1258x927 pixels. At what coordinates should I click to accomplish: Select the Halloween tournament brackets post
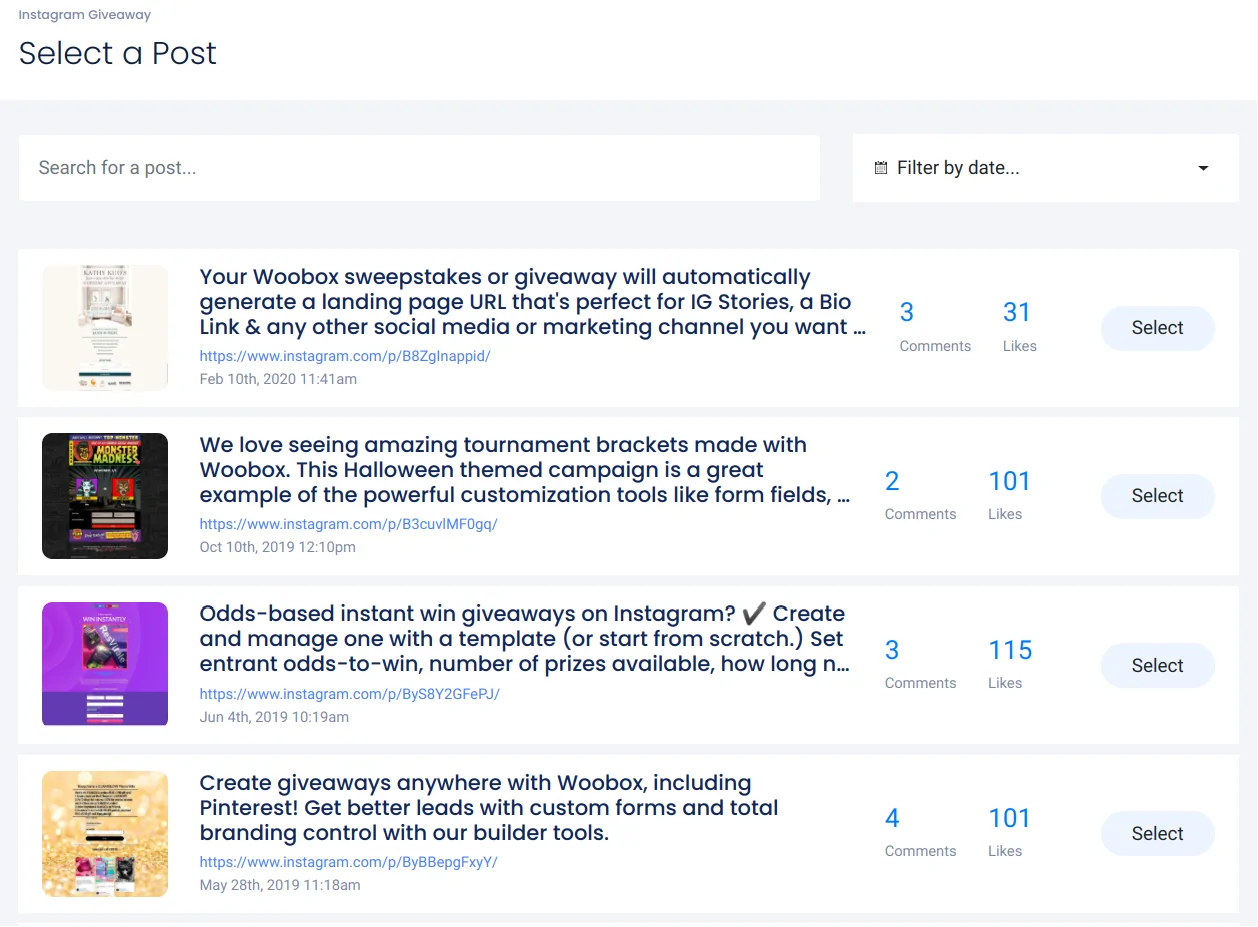tap(1157, 496)
